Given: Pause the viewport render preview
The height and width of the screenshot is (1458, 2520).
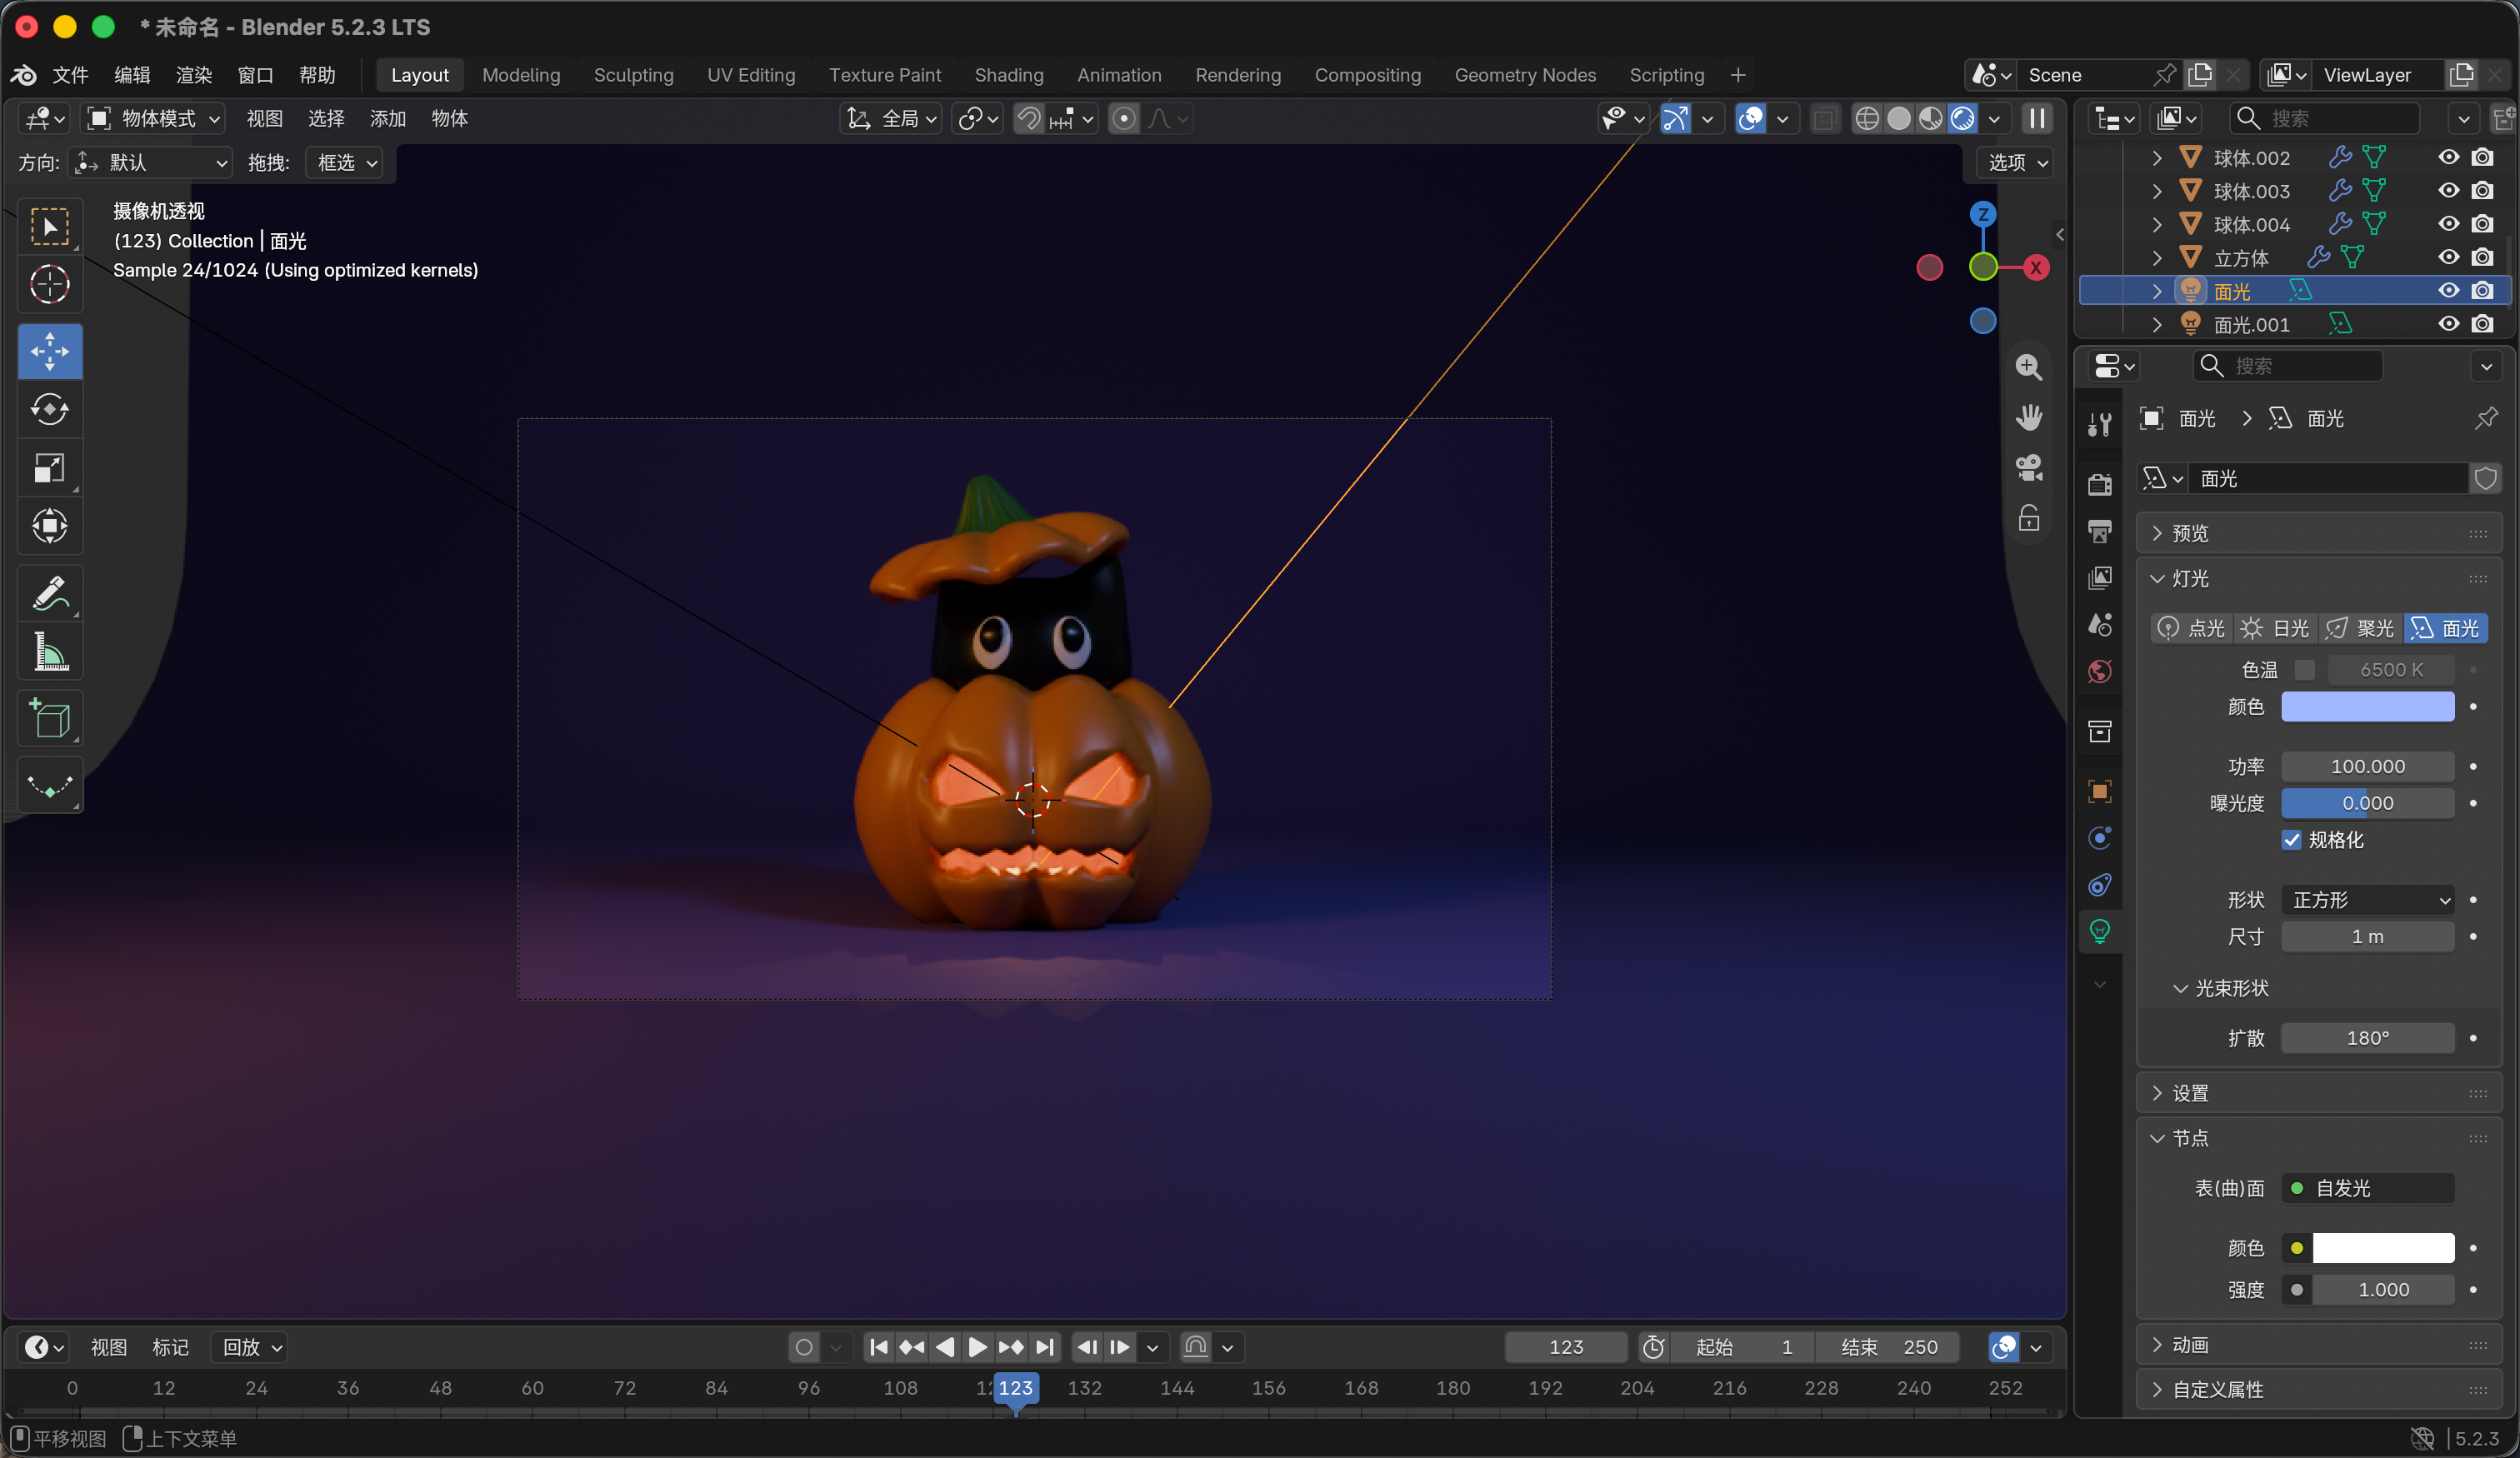Looking at the screenshot, I should click(x=2037, y=119).
